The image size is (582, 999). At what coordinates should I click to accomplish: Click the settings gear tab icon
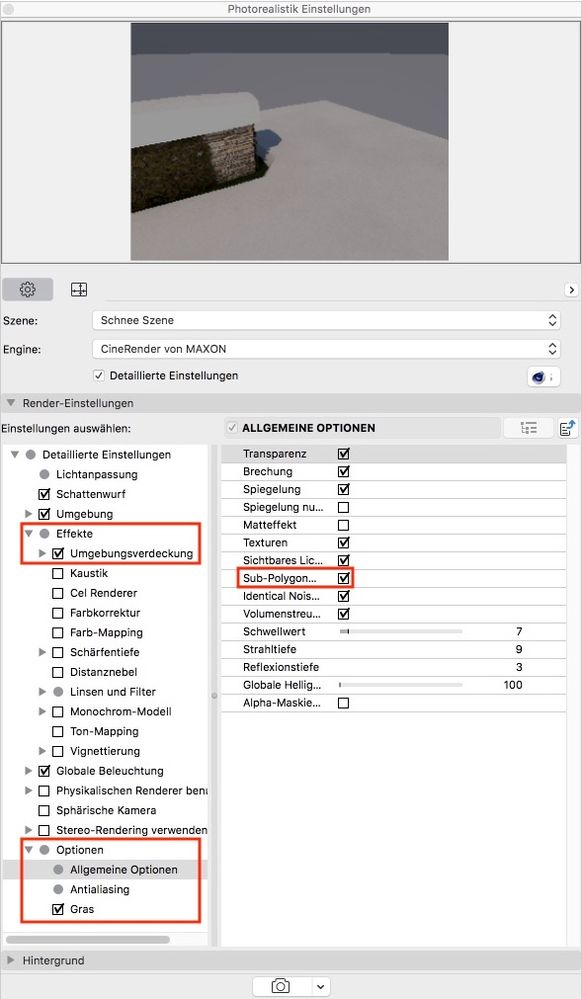[27, 289]
